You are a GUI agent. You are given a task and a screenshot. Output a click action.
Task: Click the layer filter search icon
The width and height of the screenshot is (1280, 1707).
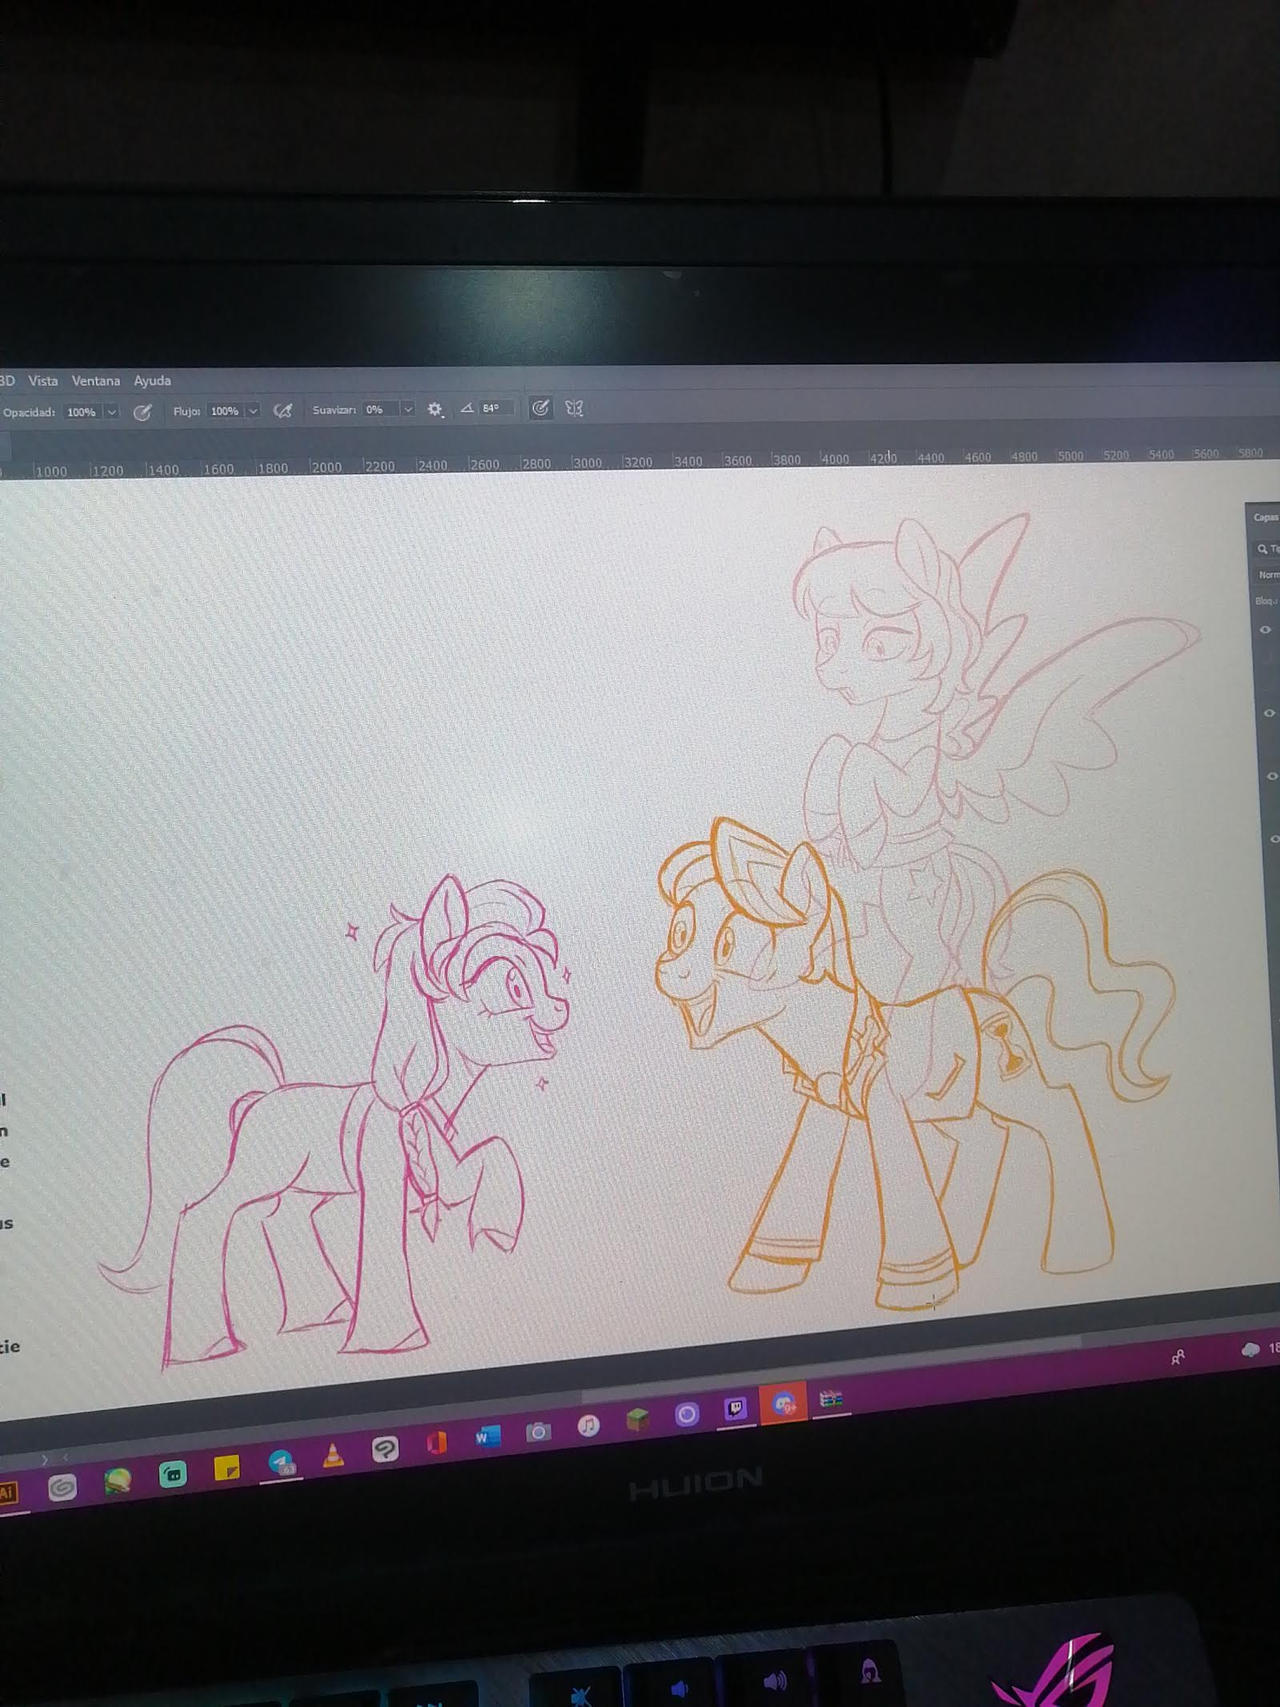1263,548
